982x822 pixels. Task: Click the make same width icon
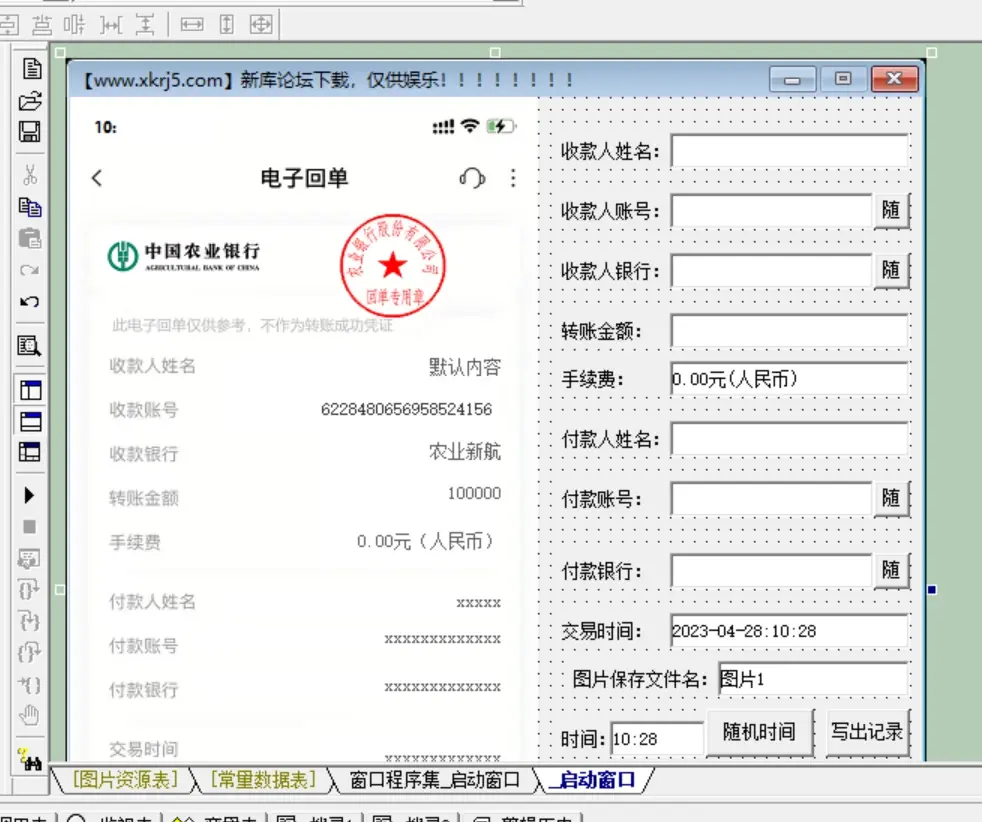[x=192, y=25]
